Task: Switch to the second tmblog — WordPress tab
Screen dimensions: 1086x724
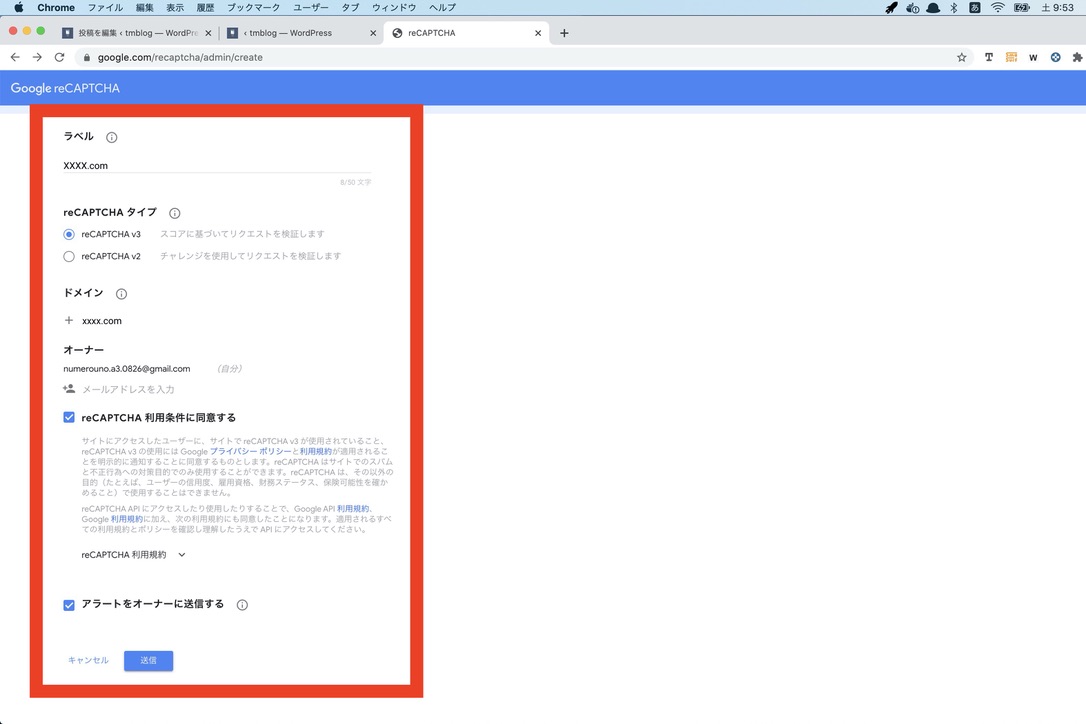Action: click(x=301, y=33)
